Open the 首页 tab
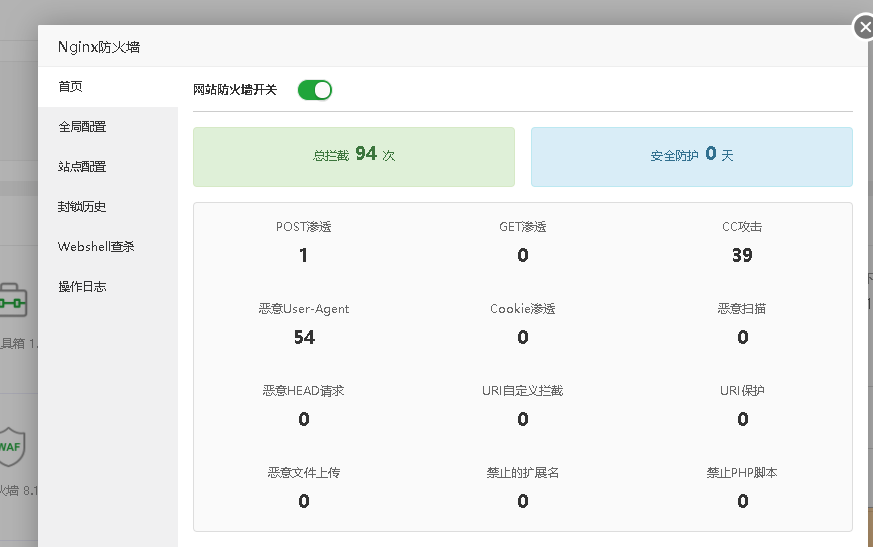The height and width of the screenshot is (547, 873). tap(70, 87)
